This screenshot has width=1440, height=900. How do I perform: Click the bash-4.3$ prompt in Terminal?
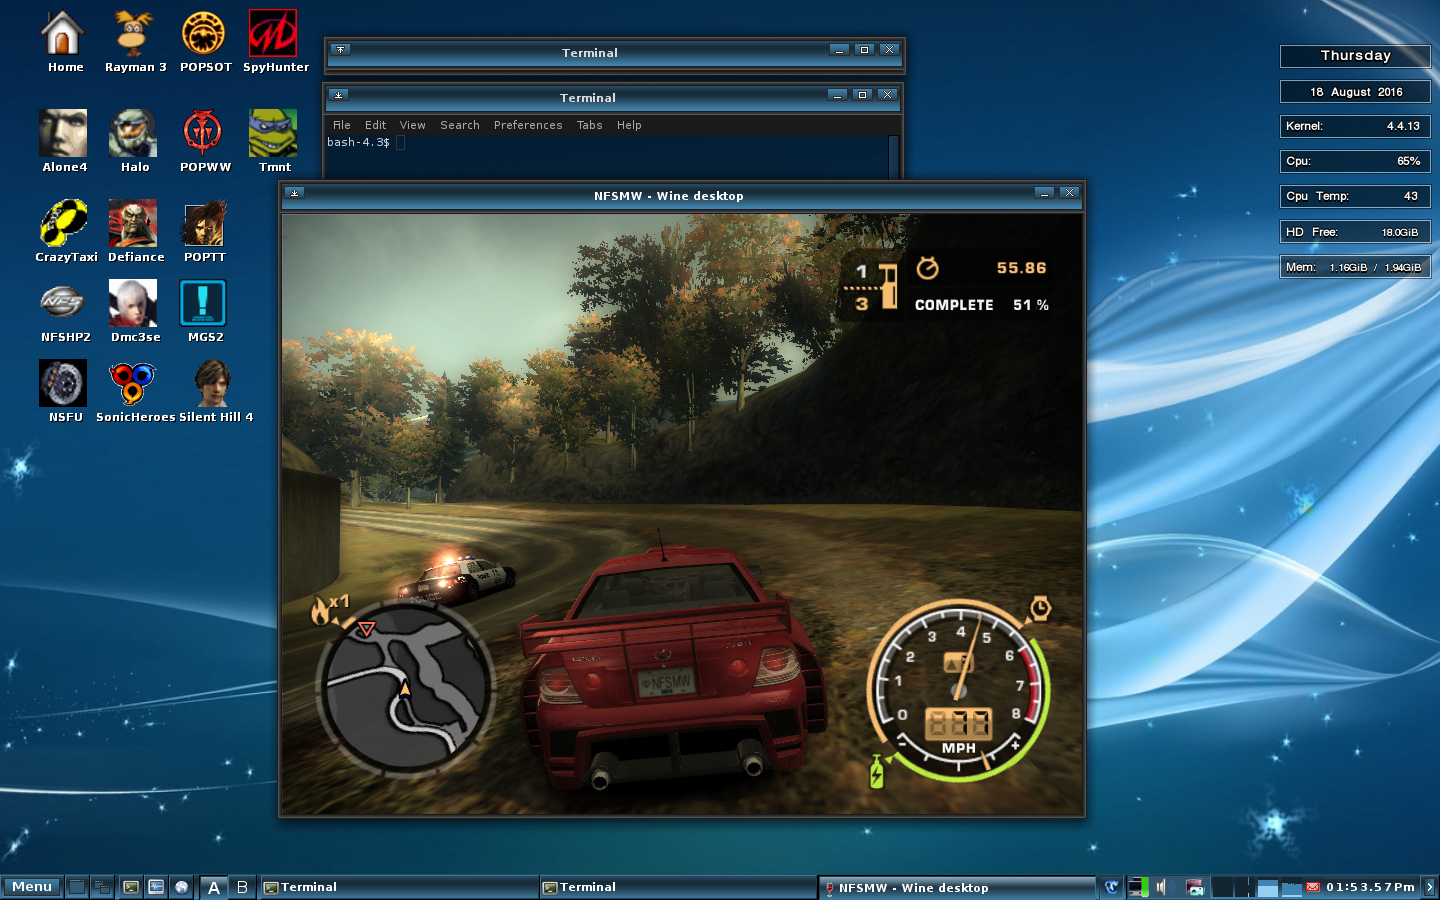(358, 142)
